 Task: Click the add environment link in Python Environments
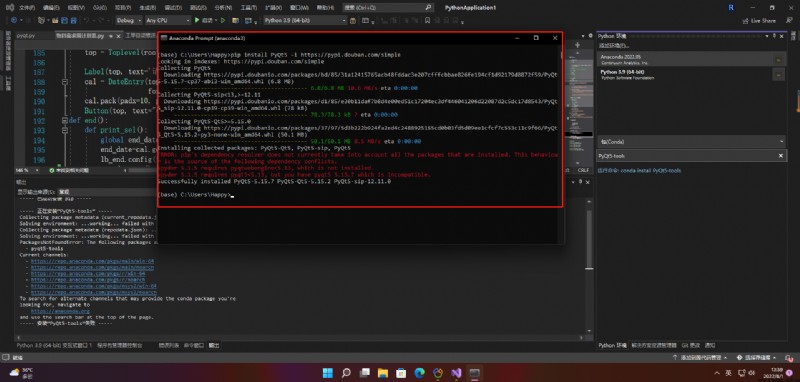pos(613,45)
